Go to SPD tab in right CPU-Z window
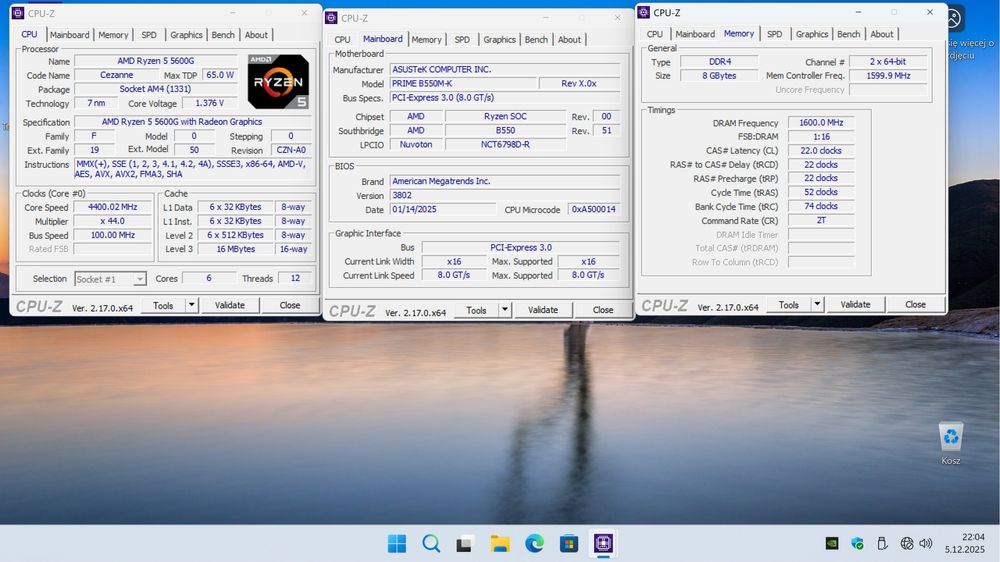The image size is (1000, 562). 774,34
